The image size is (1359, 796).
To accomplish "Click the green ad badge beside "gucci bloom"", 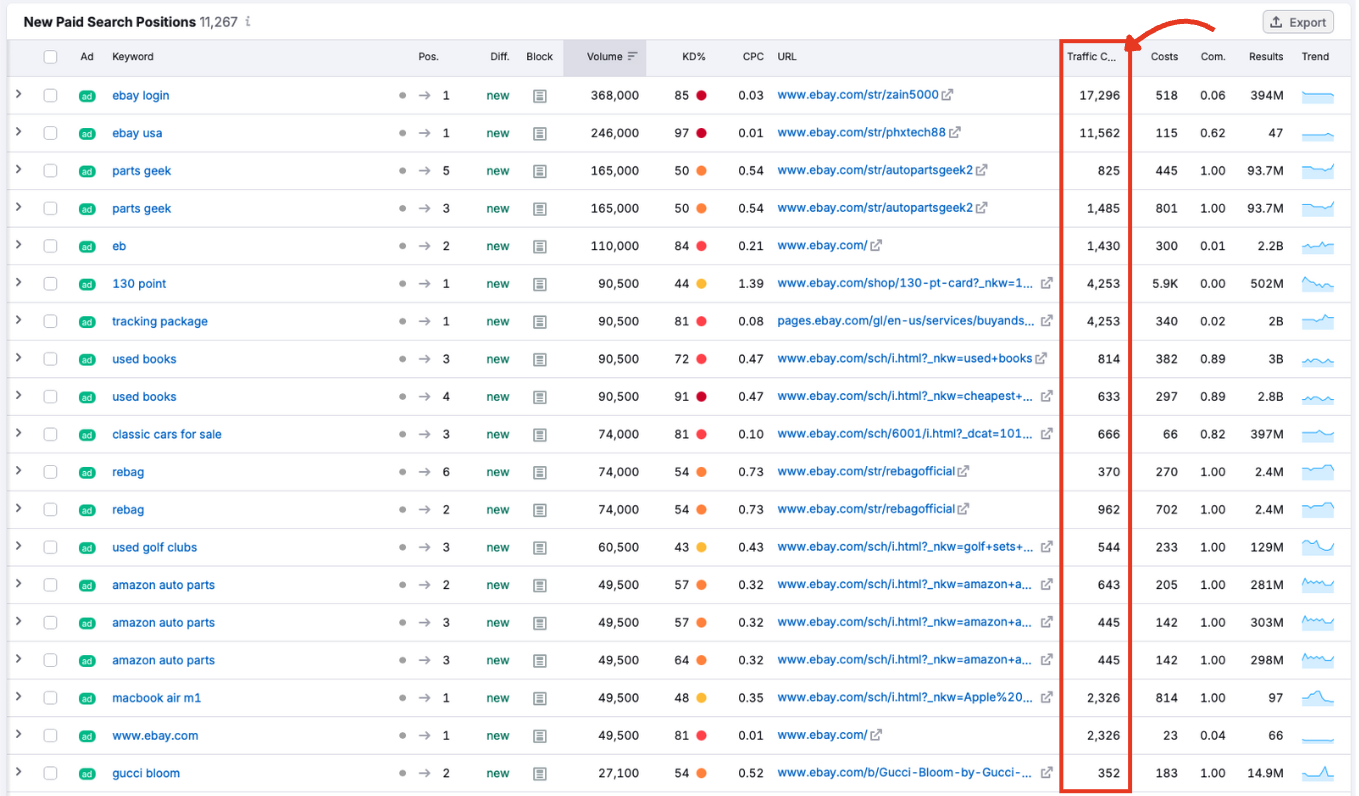I will [87, 773].
